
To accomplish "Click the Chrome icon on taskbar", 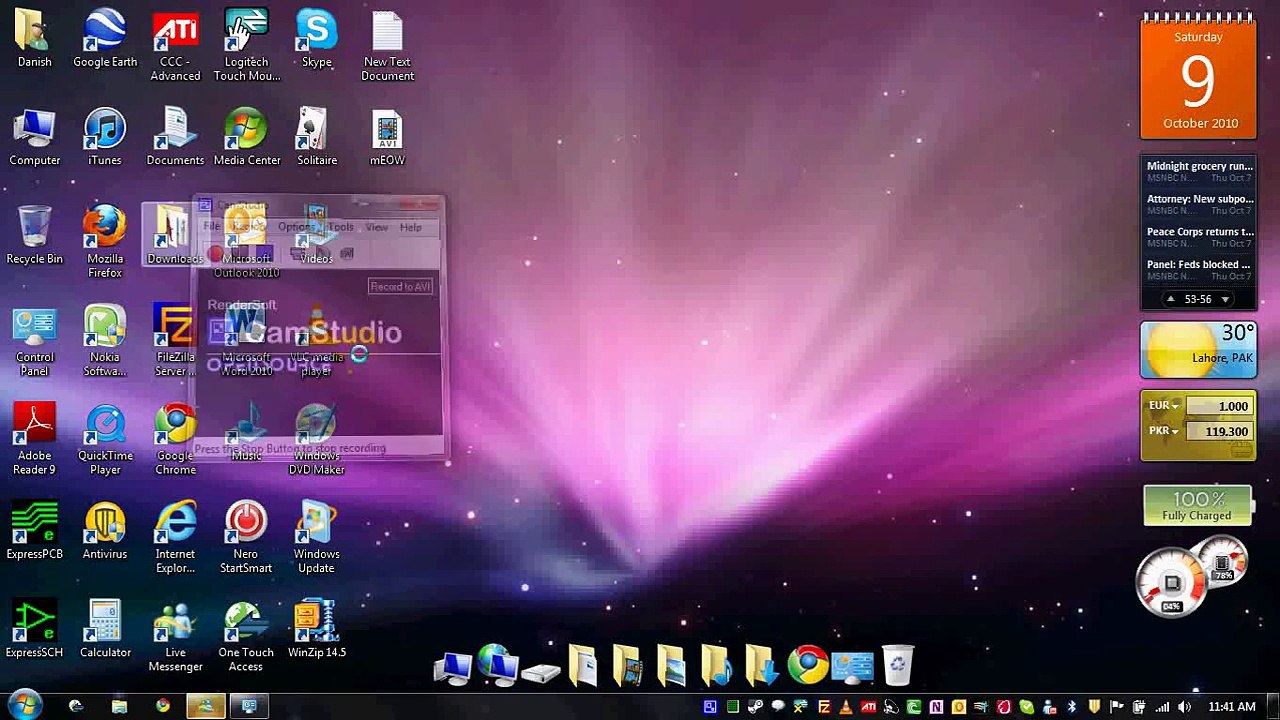I will (163, 706).
